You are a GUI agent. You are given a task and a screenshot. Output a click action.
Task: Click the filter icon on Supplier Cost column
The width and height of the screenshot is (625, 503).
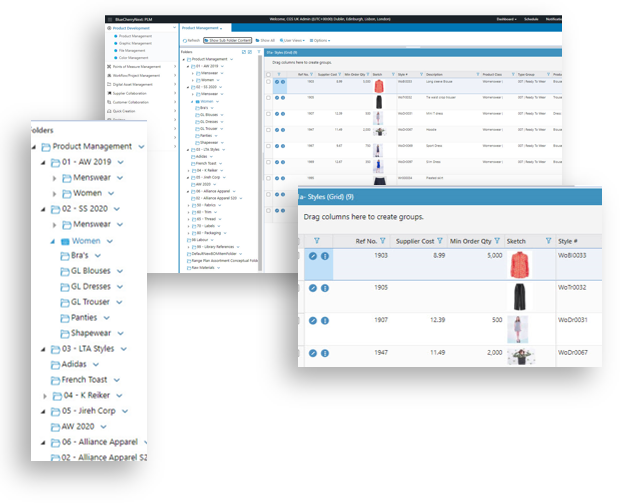(440, 240)
